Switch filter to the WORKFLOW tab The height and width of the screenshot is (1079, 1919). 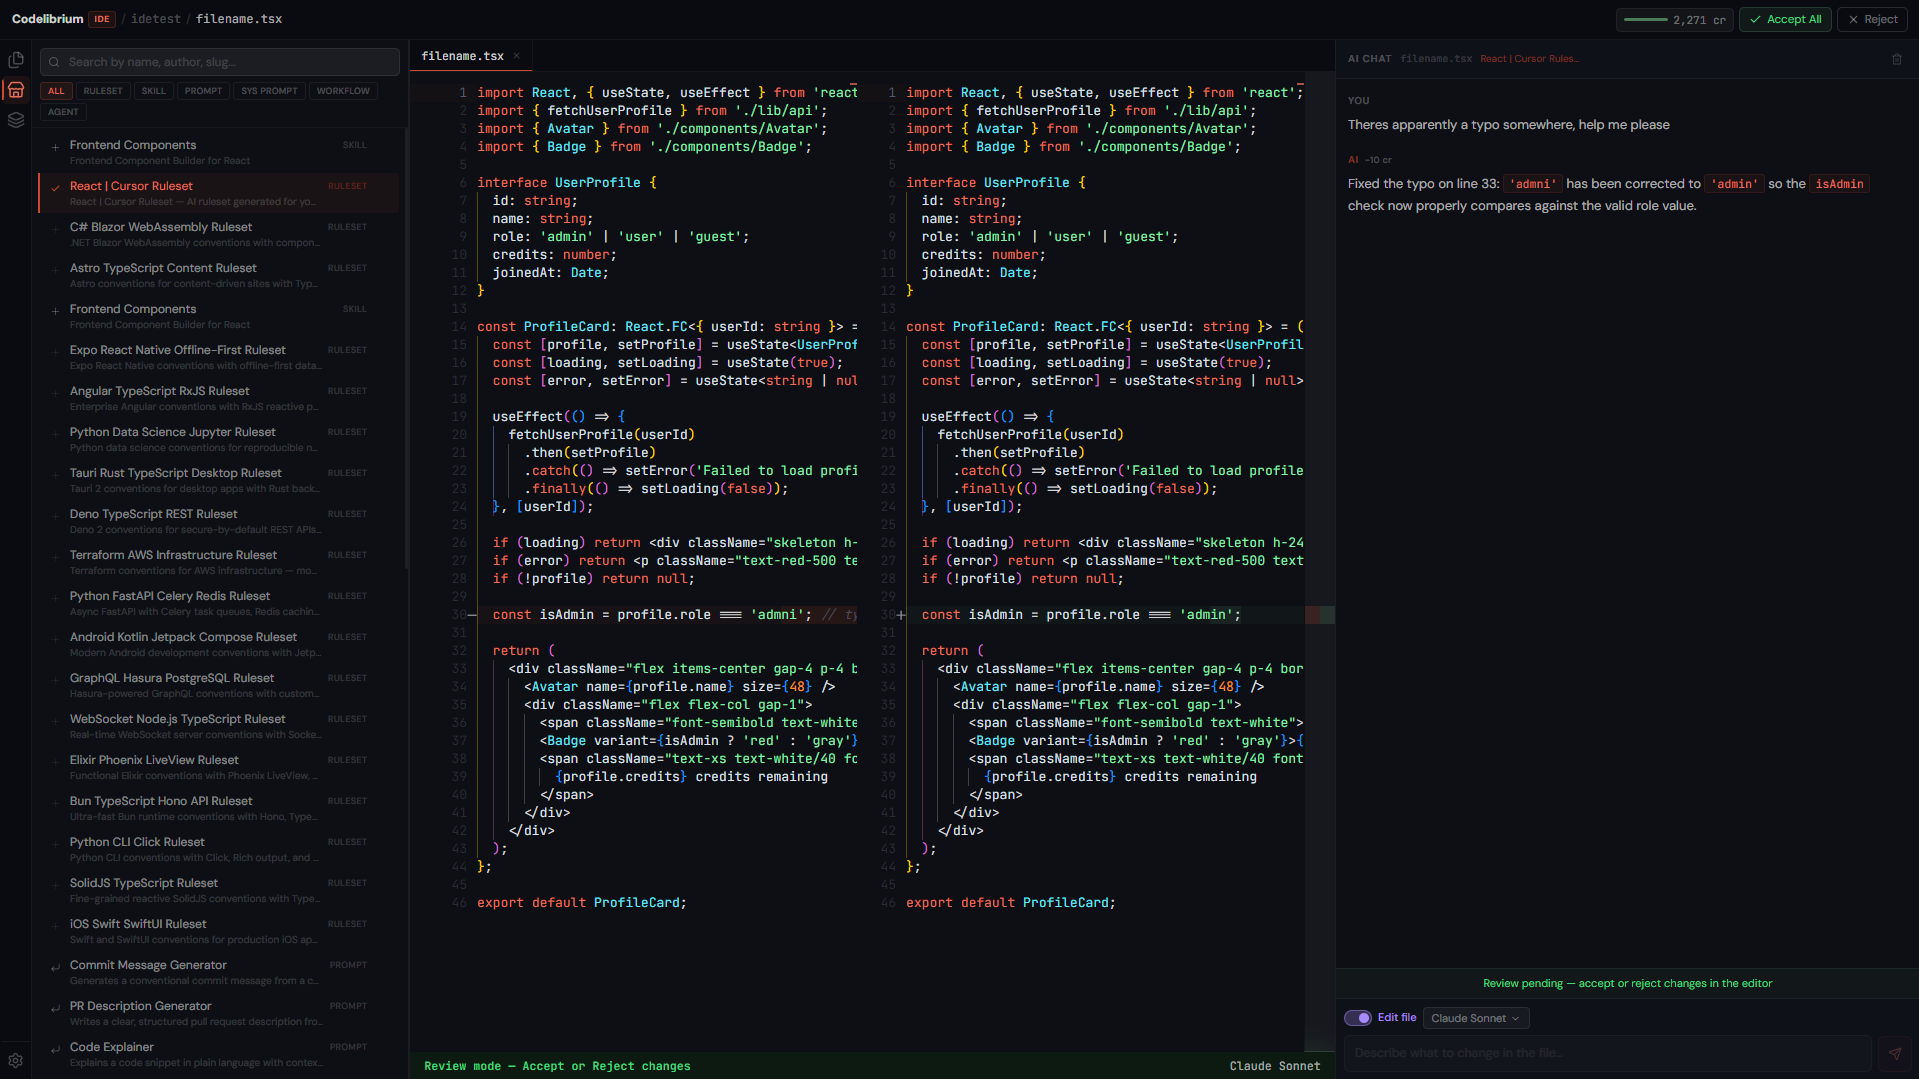point(343,91)
